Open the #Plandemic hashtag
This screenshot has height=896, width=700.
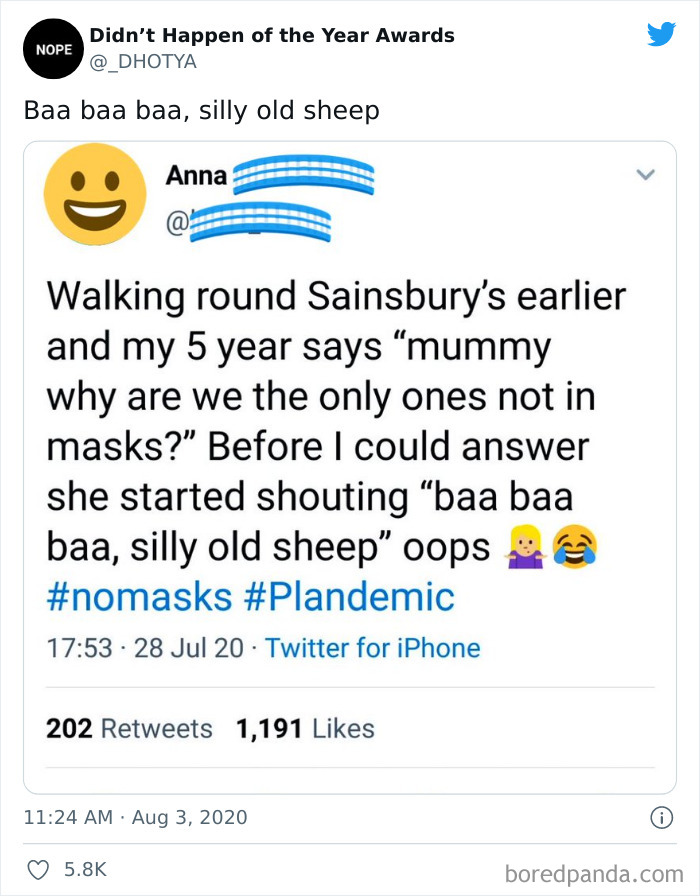(x=349, y=597)
